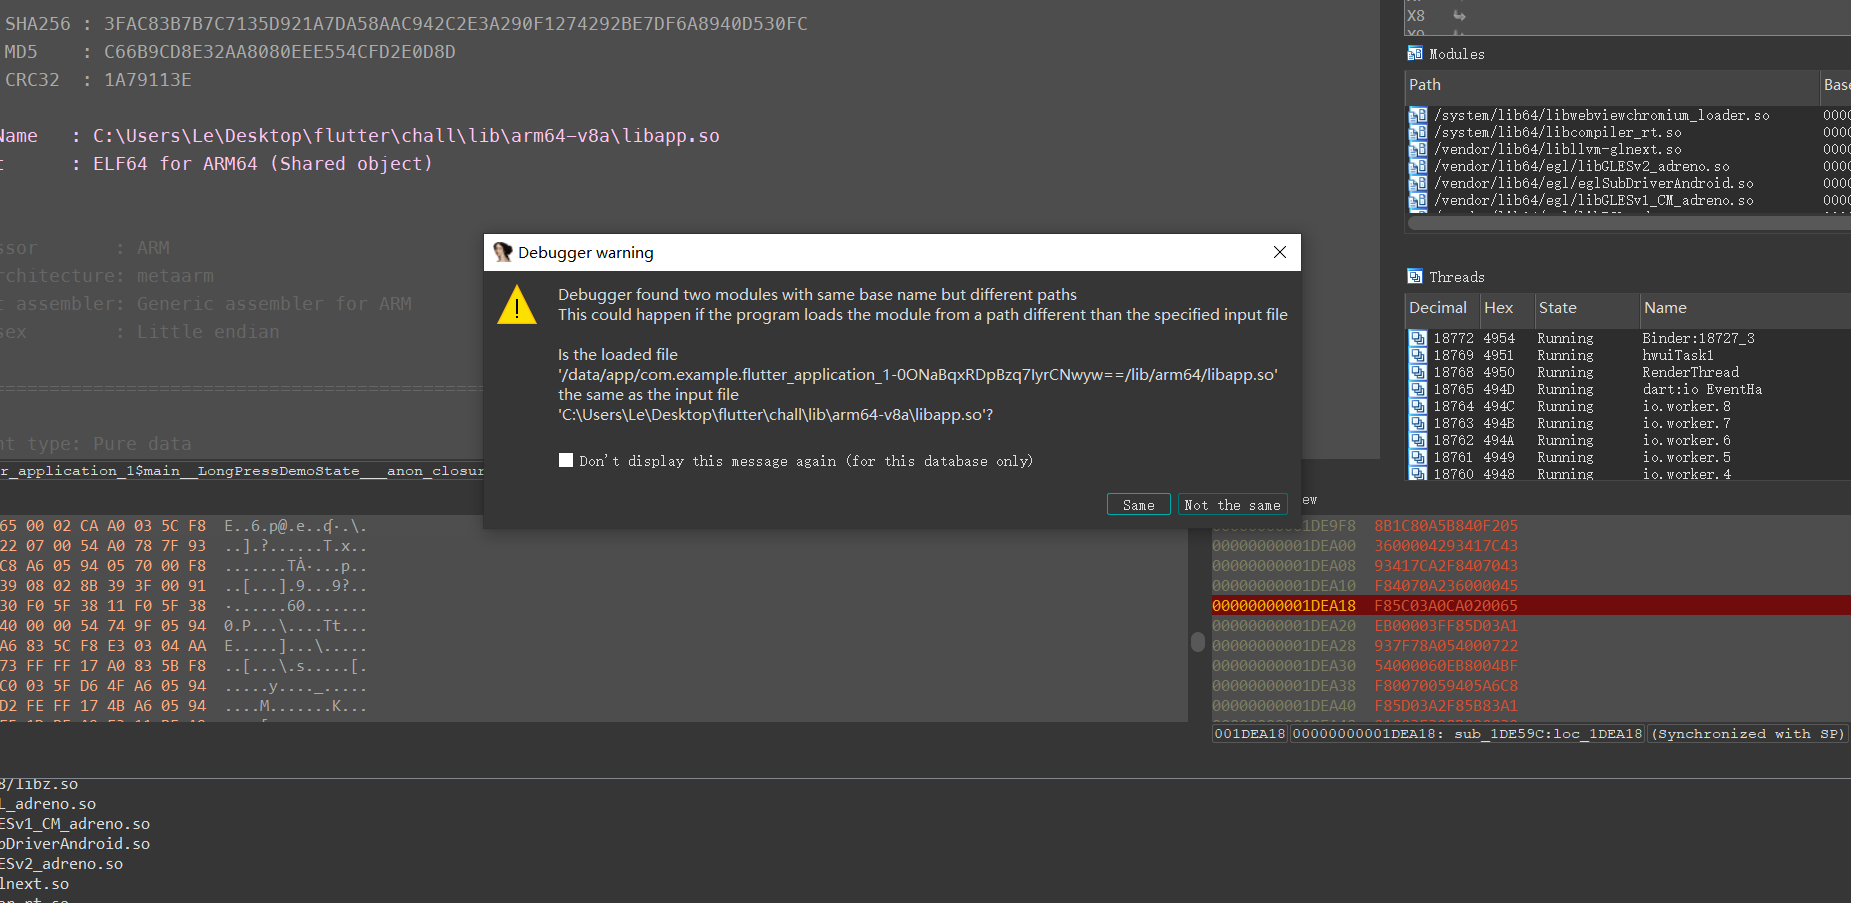Viewport: 1851px width, 903px height.
Task: Click the thread icon for dart:io EventHa
Action: [1418, 389]
